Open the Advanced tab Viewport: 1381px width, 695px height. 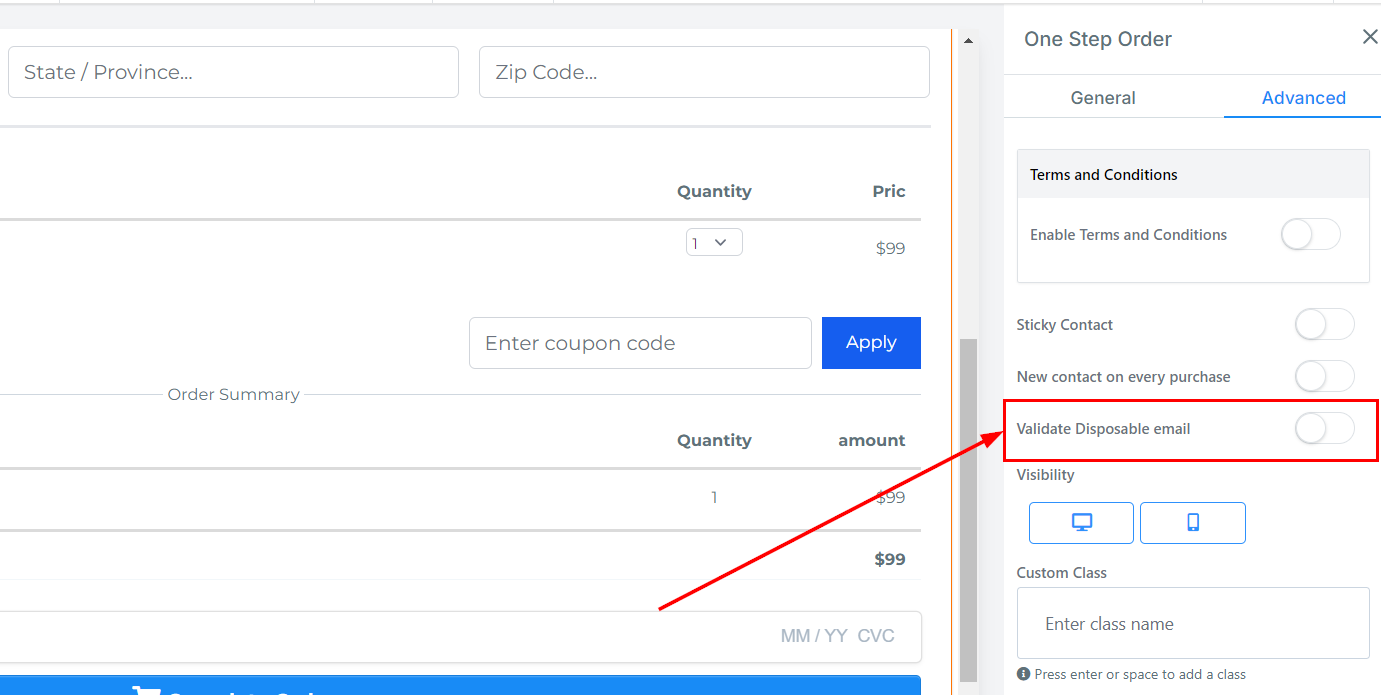[1303, 98]
